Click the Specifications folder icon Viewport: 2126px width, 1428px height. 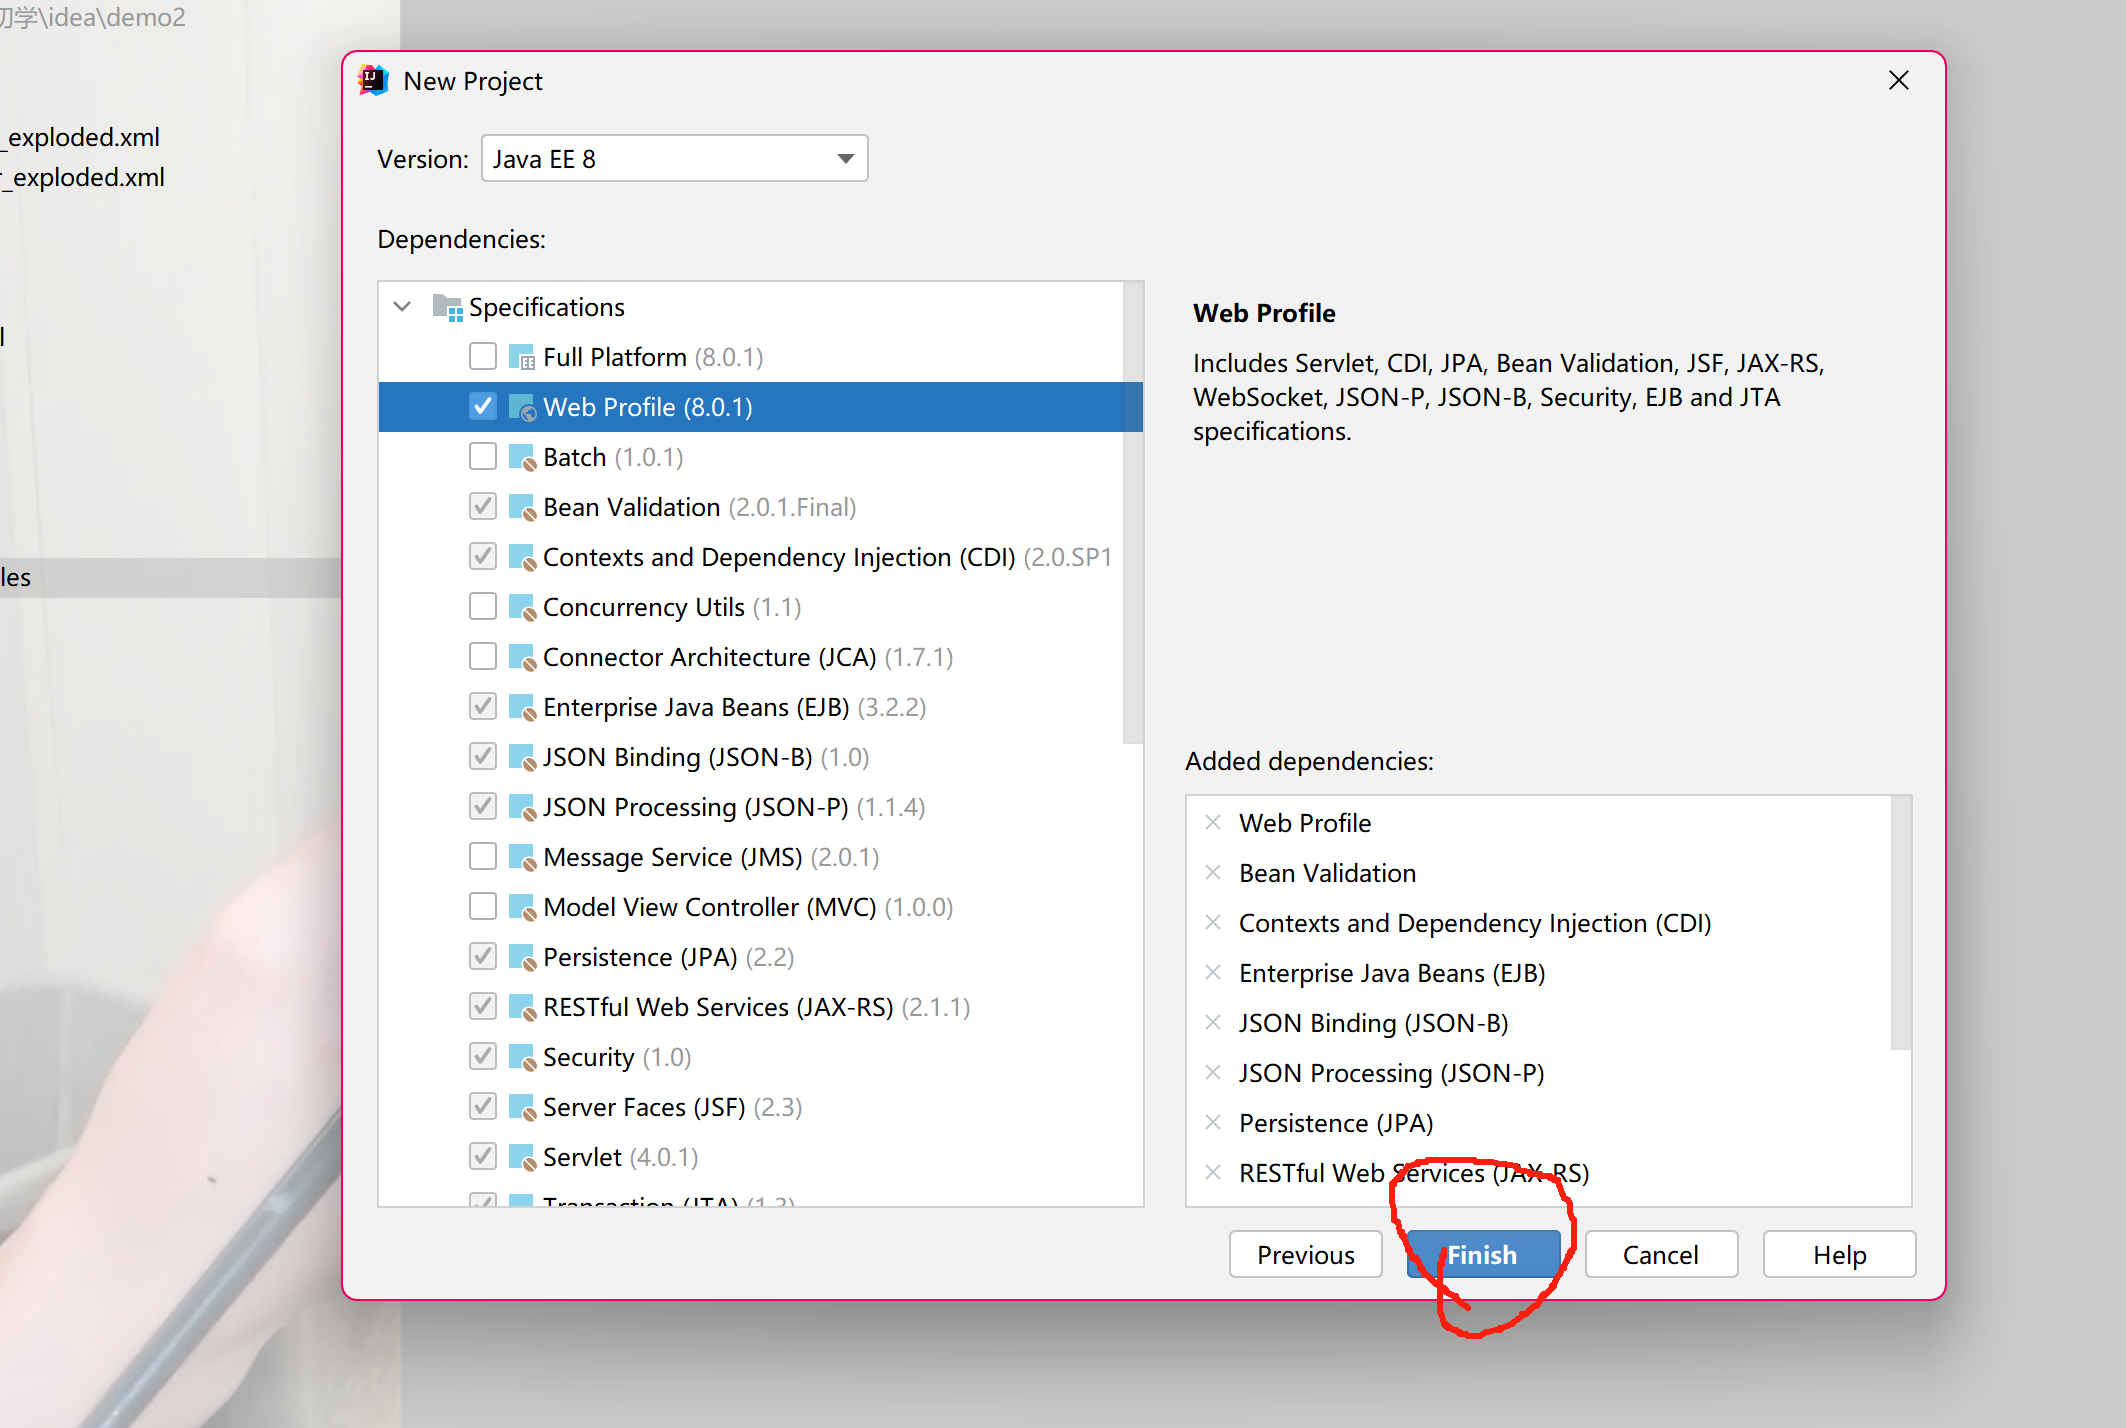coord(446,307)
